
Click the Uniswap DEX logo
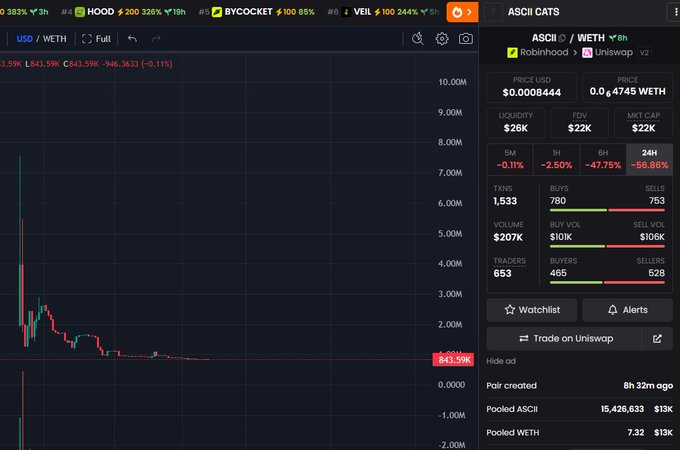587,52
